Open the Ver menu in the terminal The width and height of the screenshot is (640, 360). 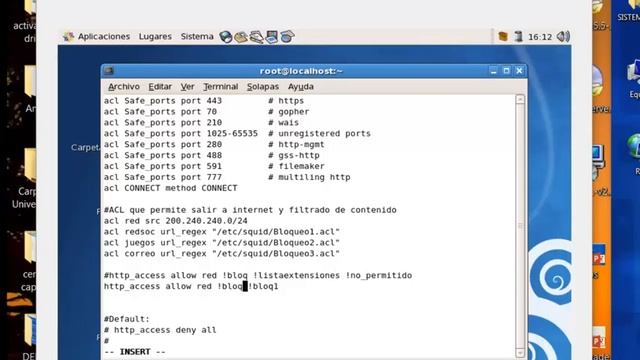coord(187,87)
